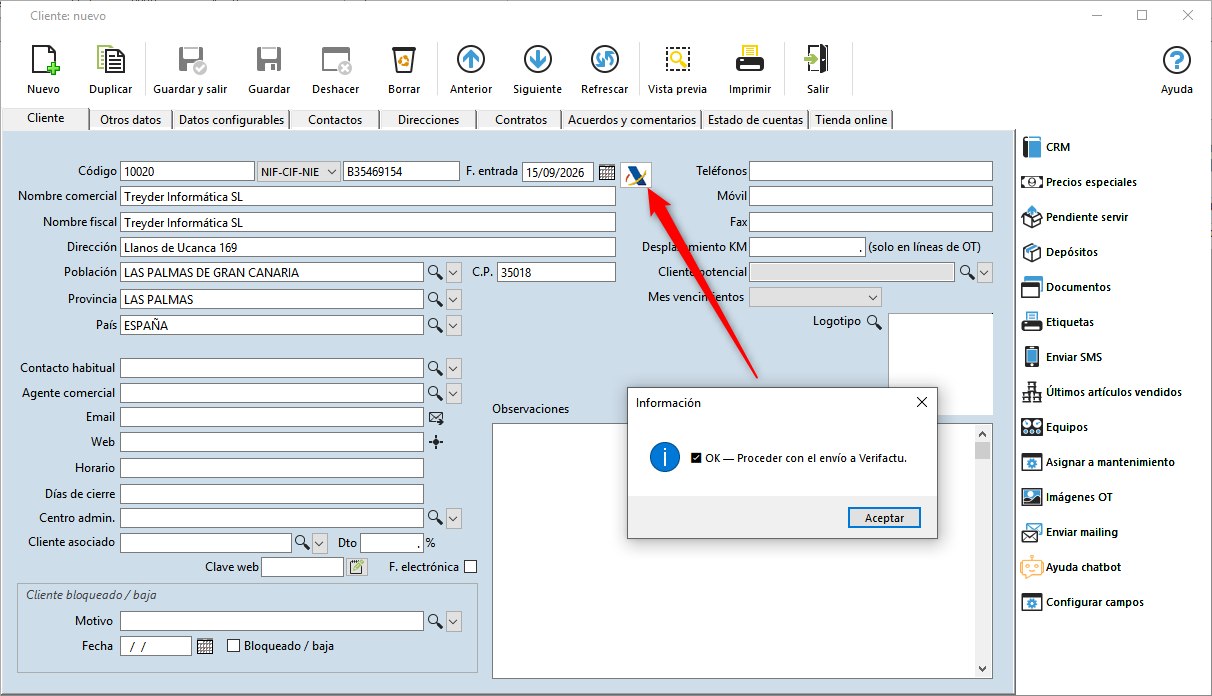Go to the previous record with Anterior
The image size is (1212, 696).
click(471, 69)
